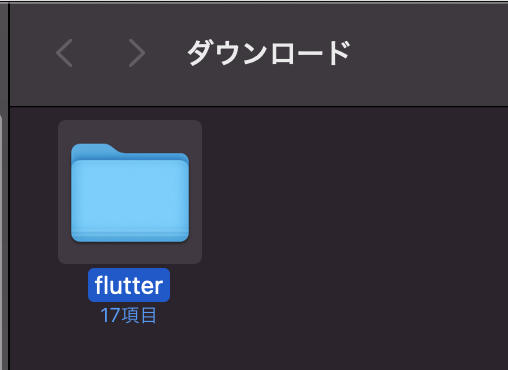The width and height of the screenshot is (508, 370).
Task: Click the ダウンロード window title
Action: coord(269,53)
